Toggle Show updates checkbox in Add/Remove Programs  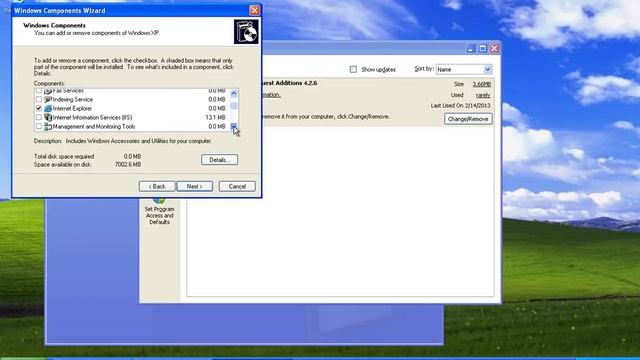click(x=353, y=69)
